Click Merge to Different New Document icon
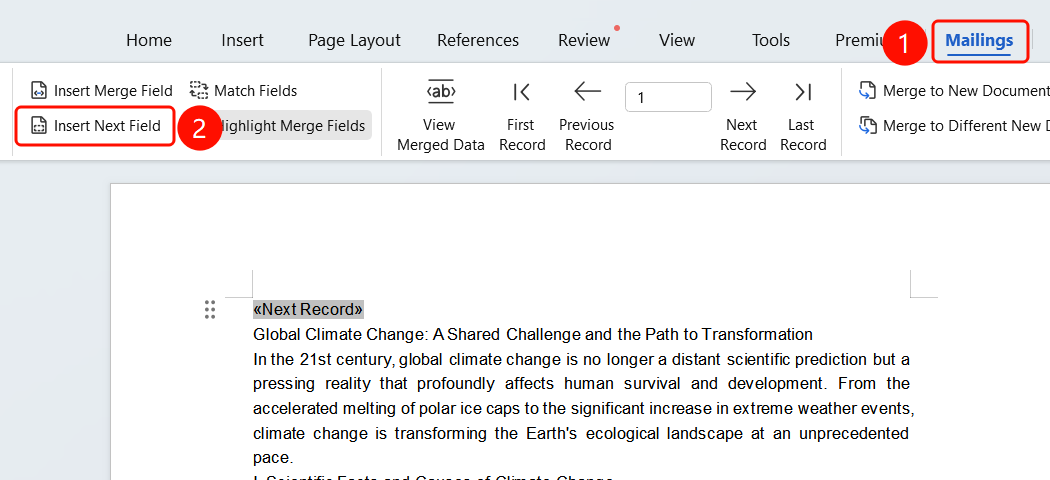The width and height of the screenshot is (1050, 480). click(x=868, y=125)
